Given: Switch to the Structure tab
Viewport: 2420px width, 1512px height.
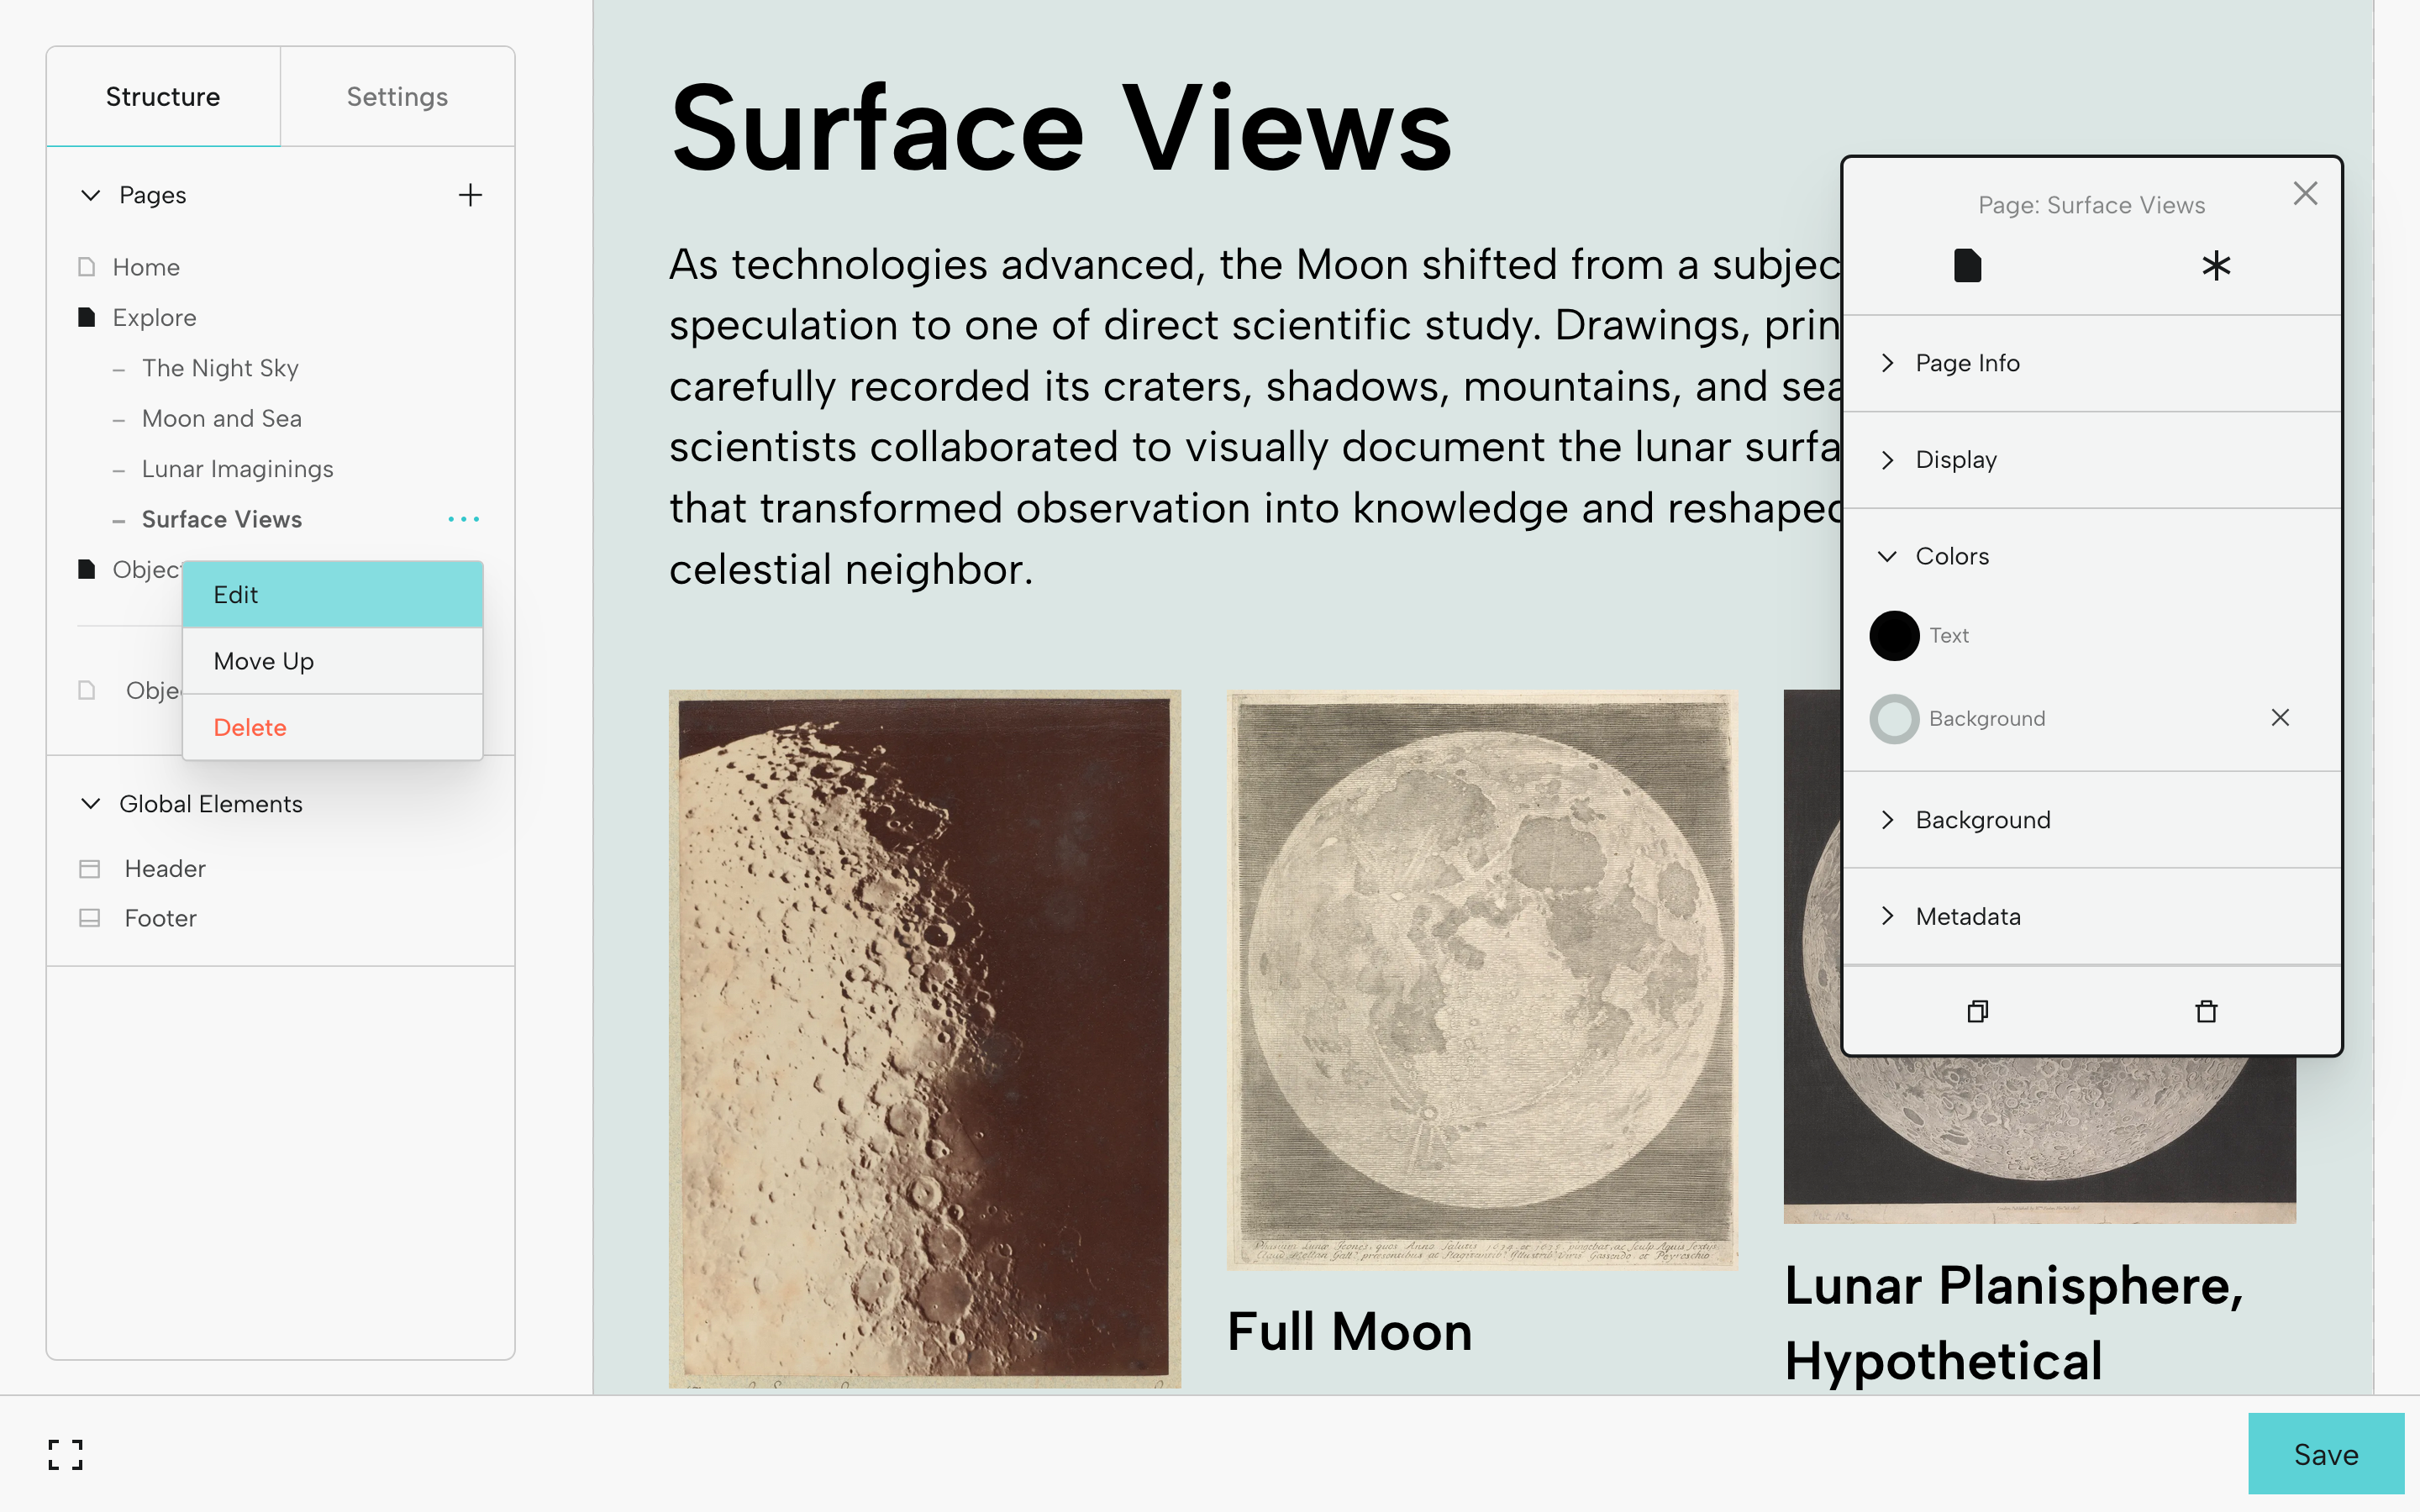Looking at the screenshot, I should 163,97.
